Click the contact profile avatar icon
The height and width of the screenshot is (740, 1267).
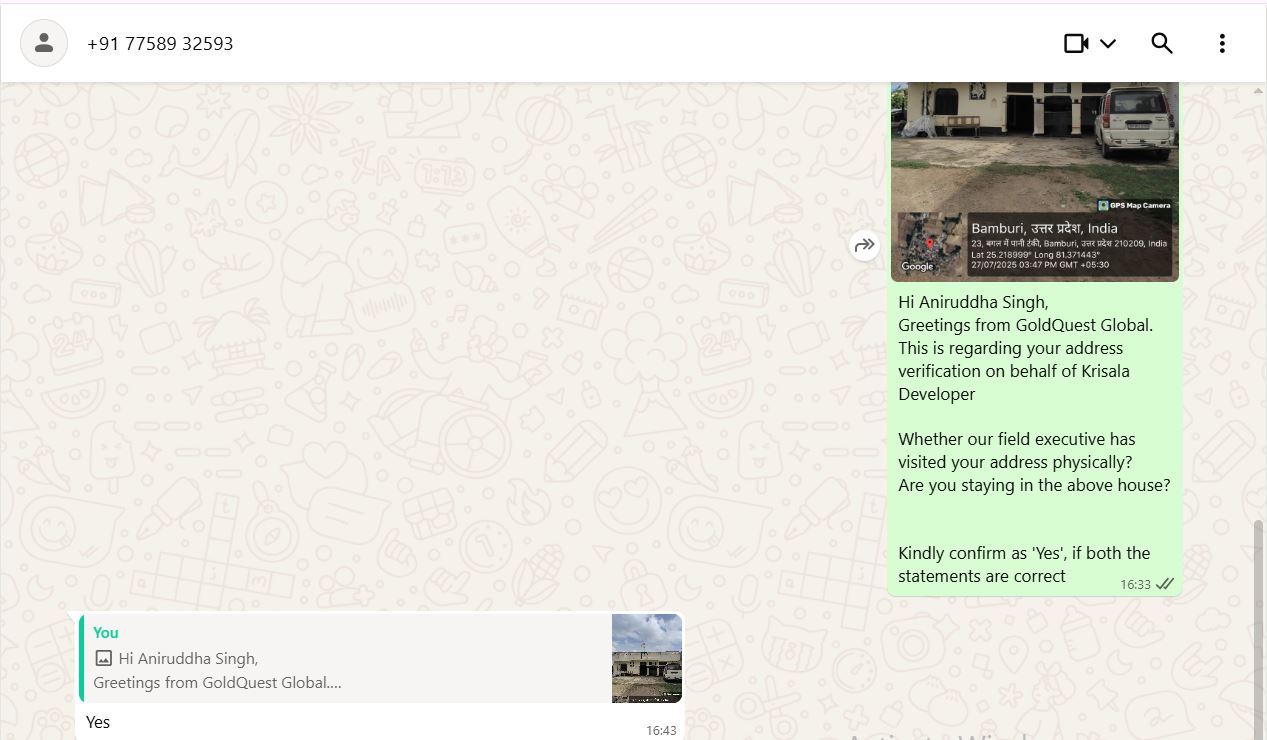coord(44,43)
